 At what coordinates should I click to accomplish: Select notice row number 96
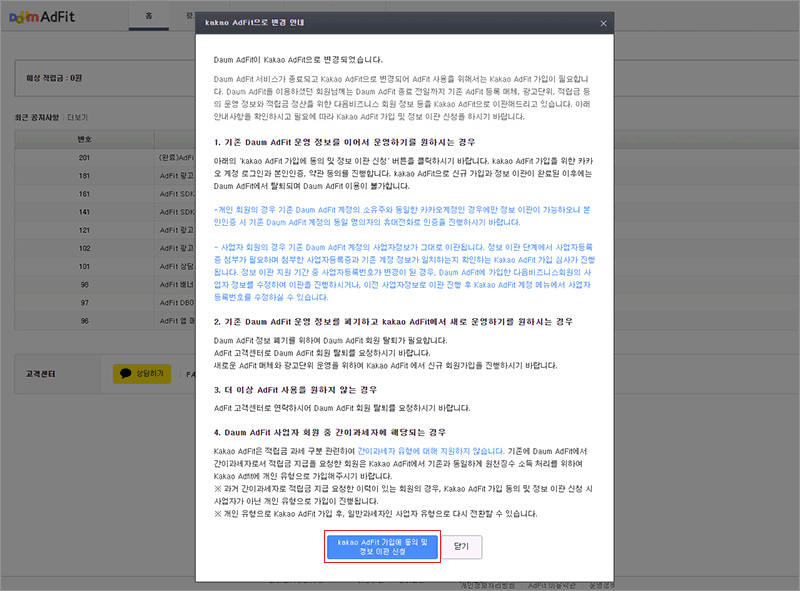click(x=84, y=321)
